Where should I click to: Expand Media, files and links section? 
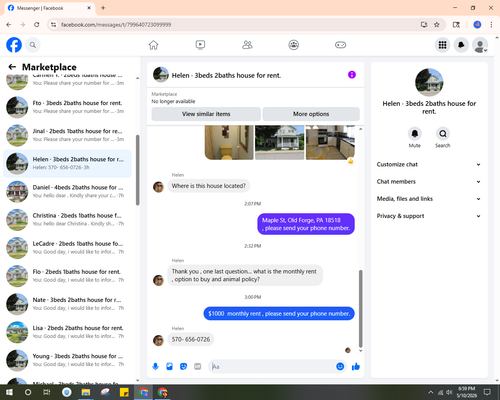429,199
